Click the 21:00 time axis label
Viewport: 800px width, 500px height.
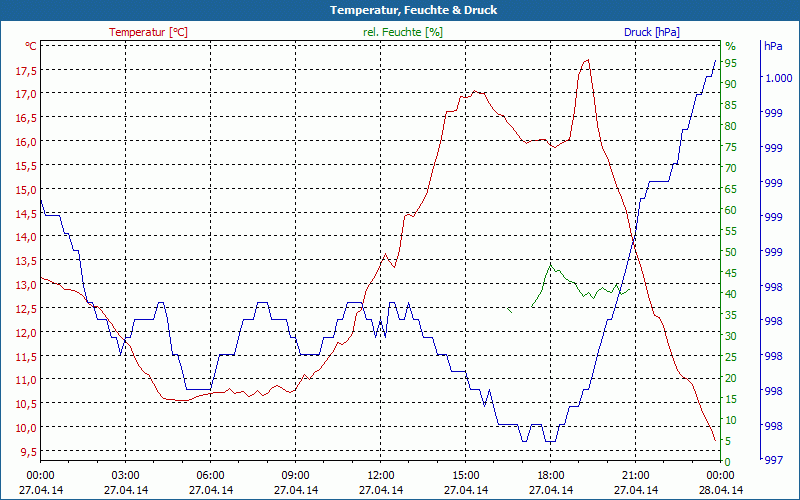tap(634, 475)
